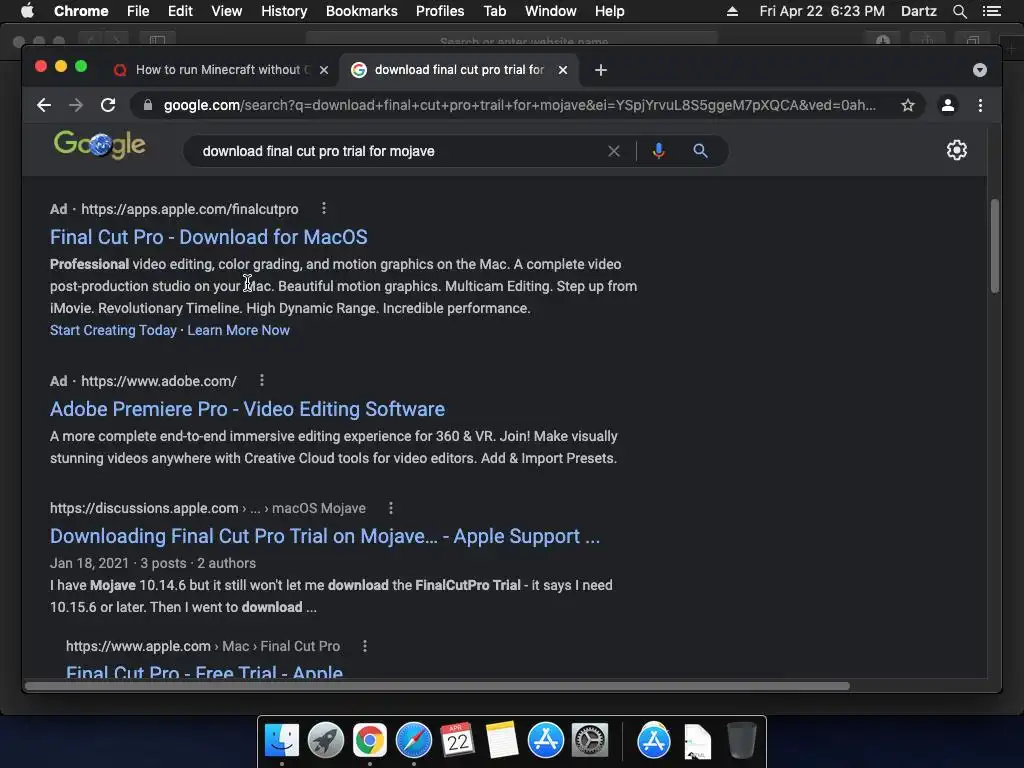Open Spotlight search in menu bar
Image resolution: width=1024 pixels, height=768 pixels.
coord(959,11)
